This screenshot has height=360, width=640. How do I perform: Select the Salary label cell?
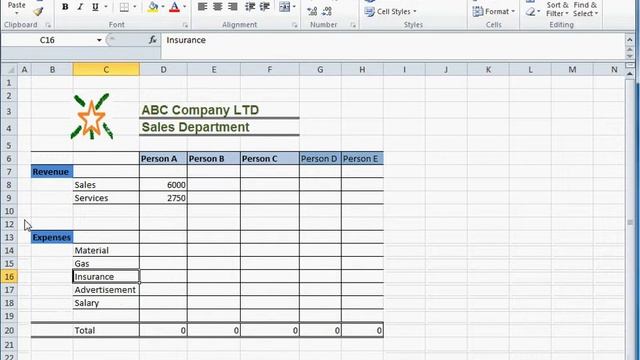click(106, 303)
